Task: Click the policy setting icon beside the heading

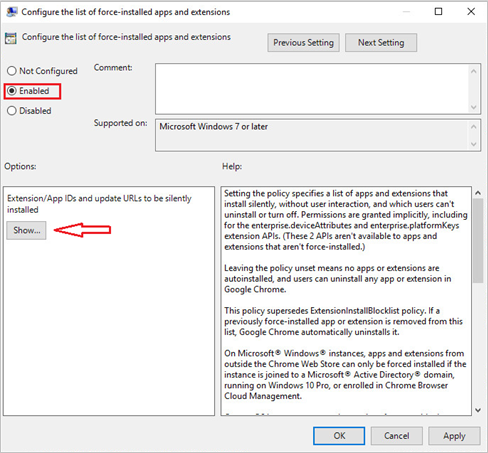Action: [x=11, y=38]
